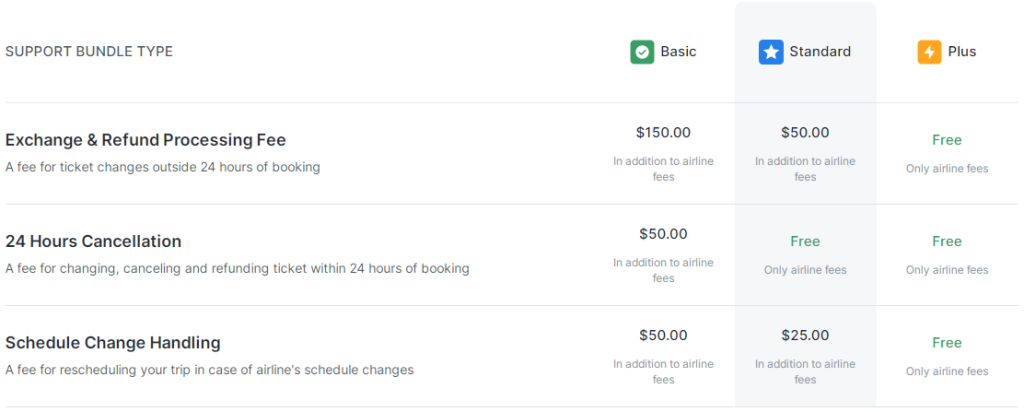
Task: Click the $50.00 Basic 24 hours cancellation price
Action: click(x=663, y=234)
